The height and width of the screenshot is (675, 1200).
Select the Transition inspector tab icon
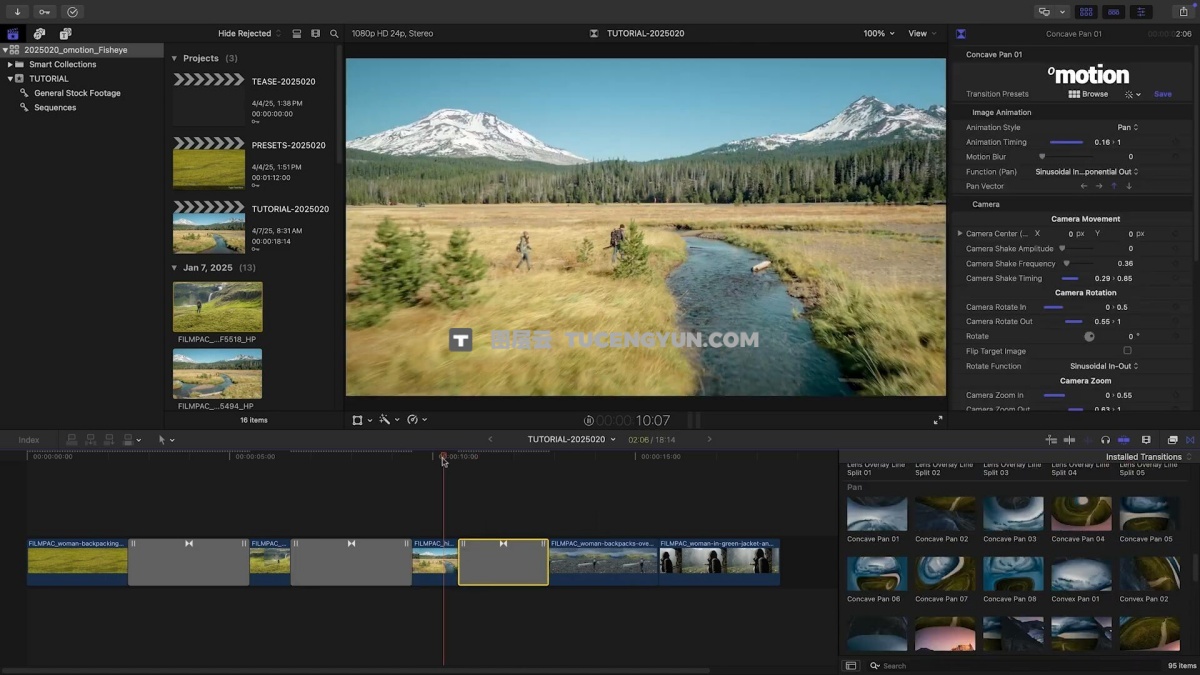tap(961, 34)
